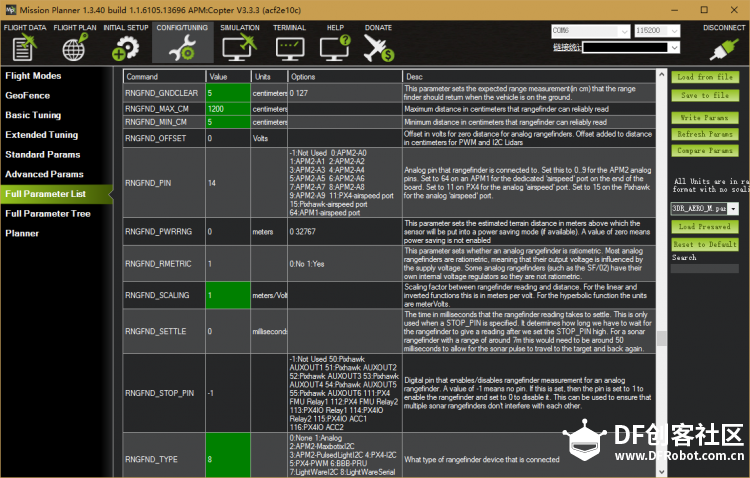The width and height of the screenshot is (750, 478).
Task: Click the RNGFND_OFFSET Volts units cell
Action: coord(269,138)
